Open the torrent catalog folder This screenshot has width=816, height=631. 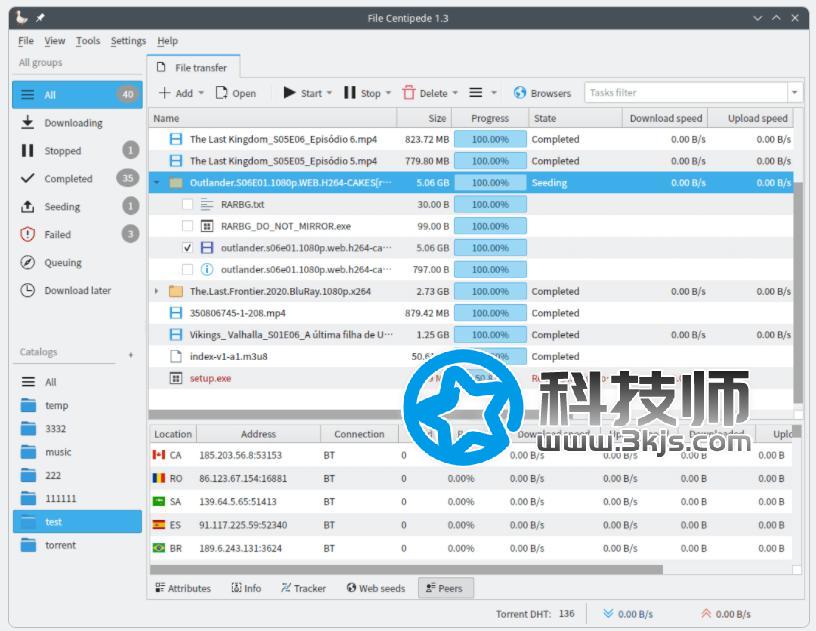(x=77, y=545)
